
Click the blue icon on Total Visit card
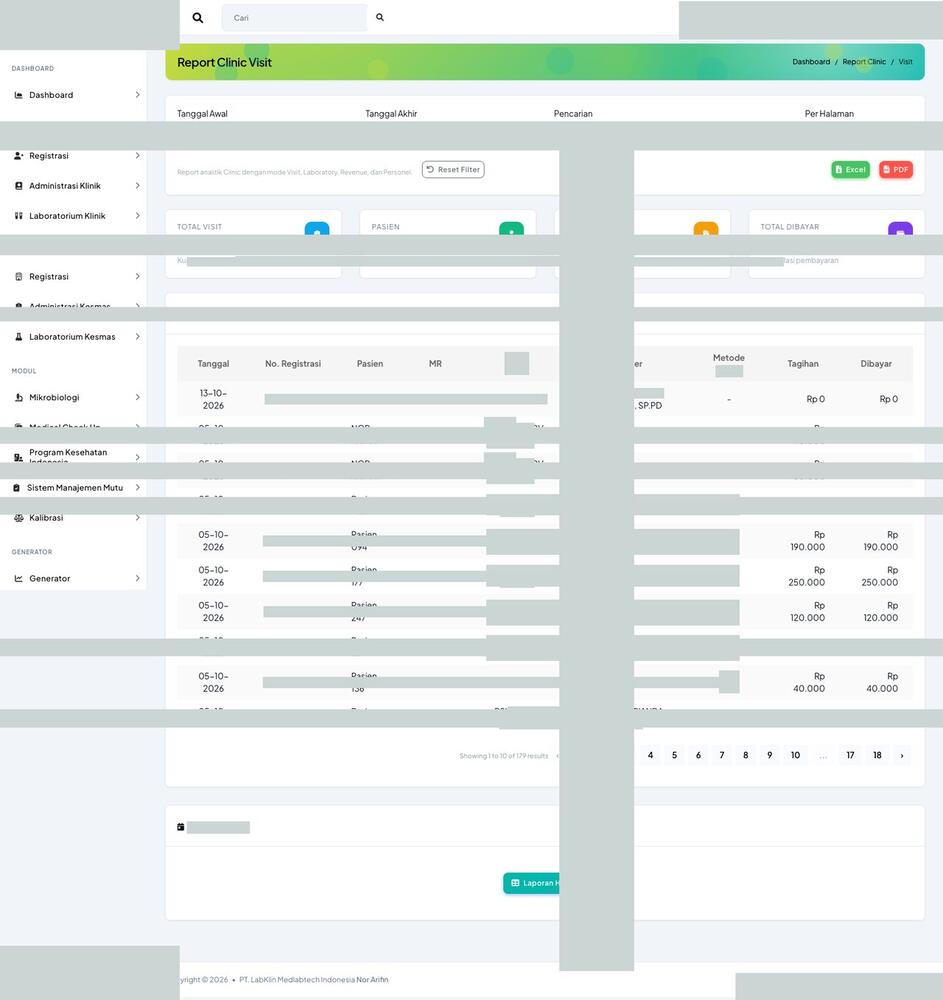tap(317, 228)
